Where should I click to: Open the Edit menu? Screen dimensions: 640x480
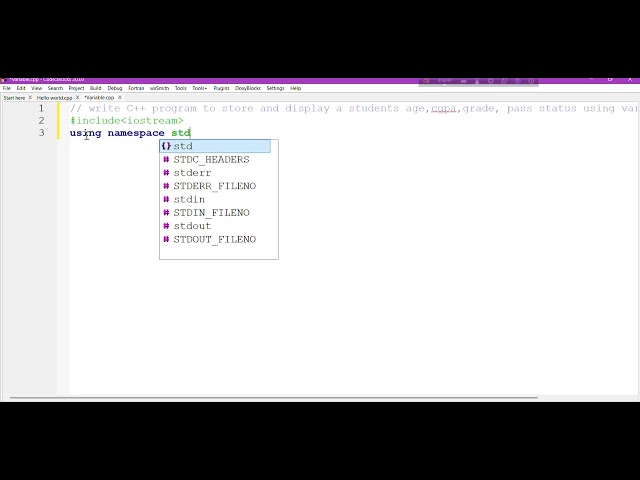point(21,88)
